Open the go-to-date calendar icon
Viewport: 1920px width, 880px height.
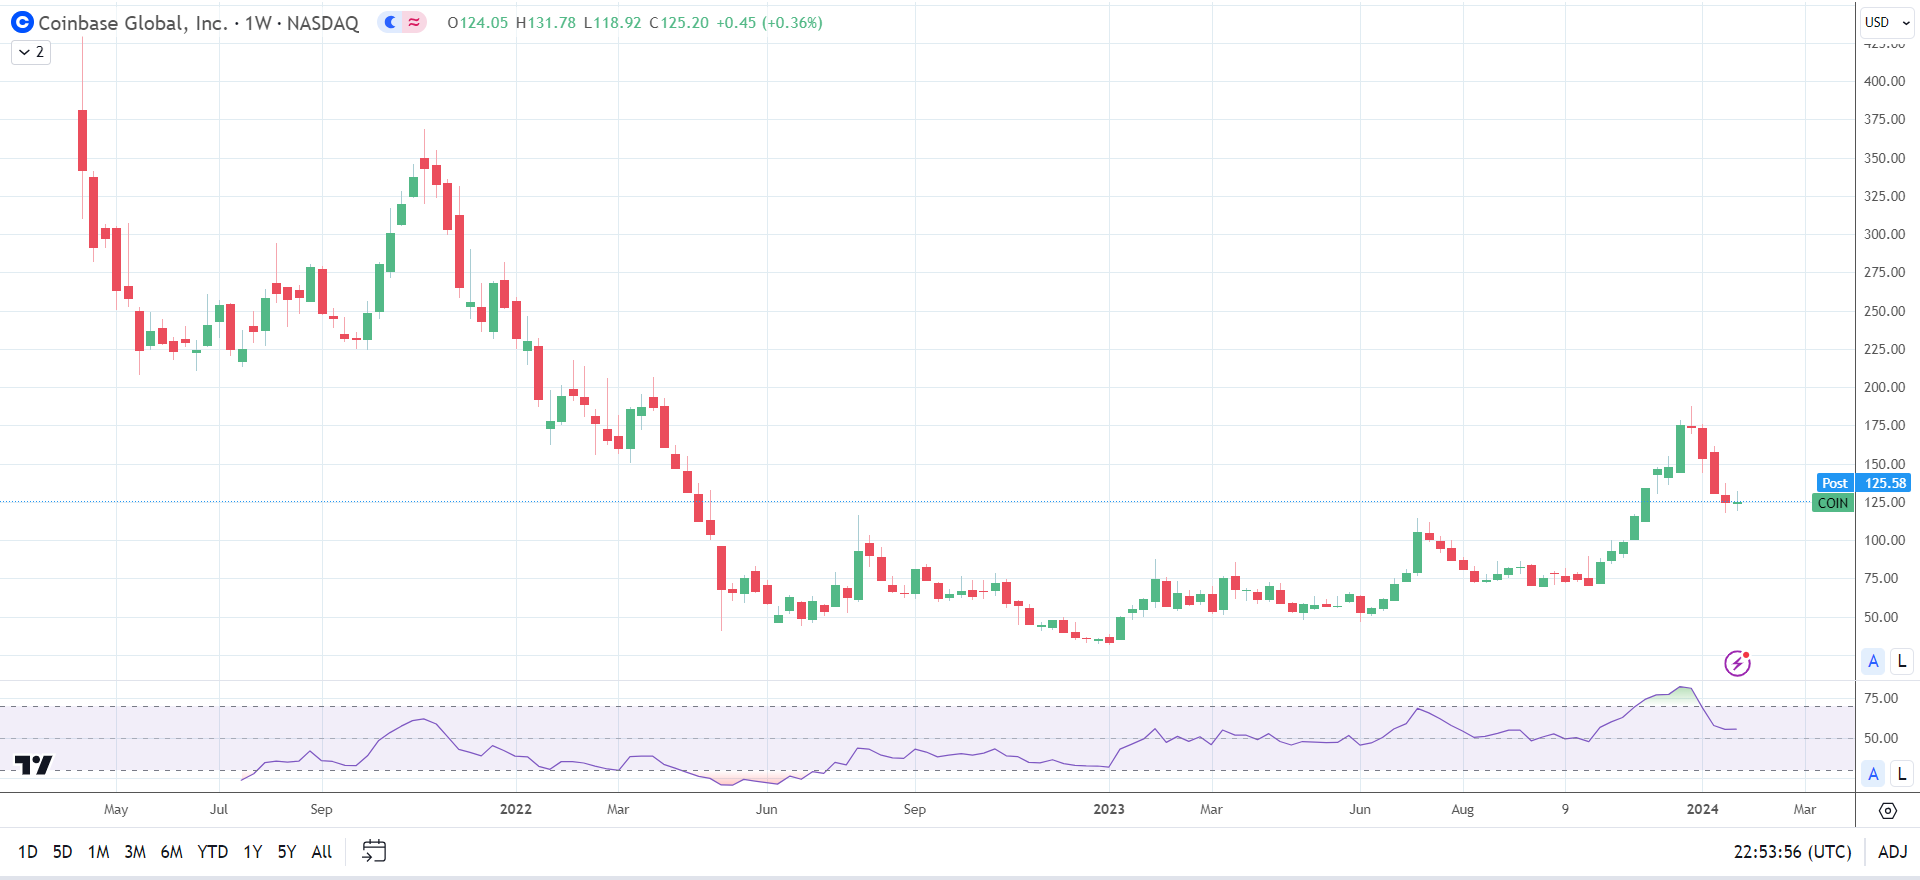[x=374, y=851]
